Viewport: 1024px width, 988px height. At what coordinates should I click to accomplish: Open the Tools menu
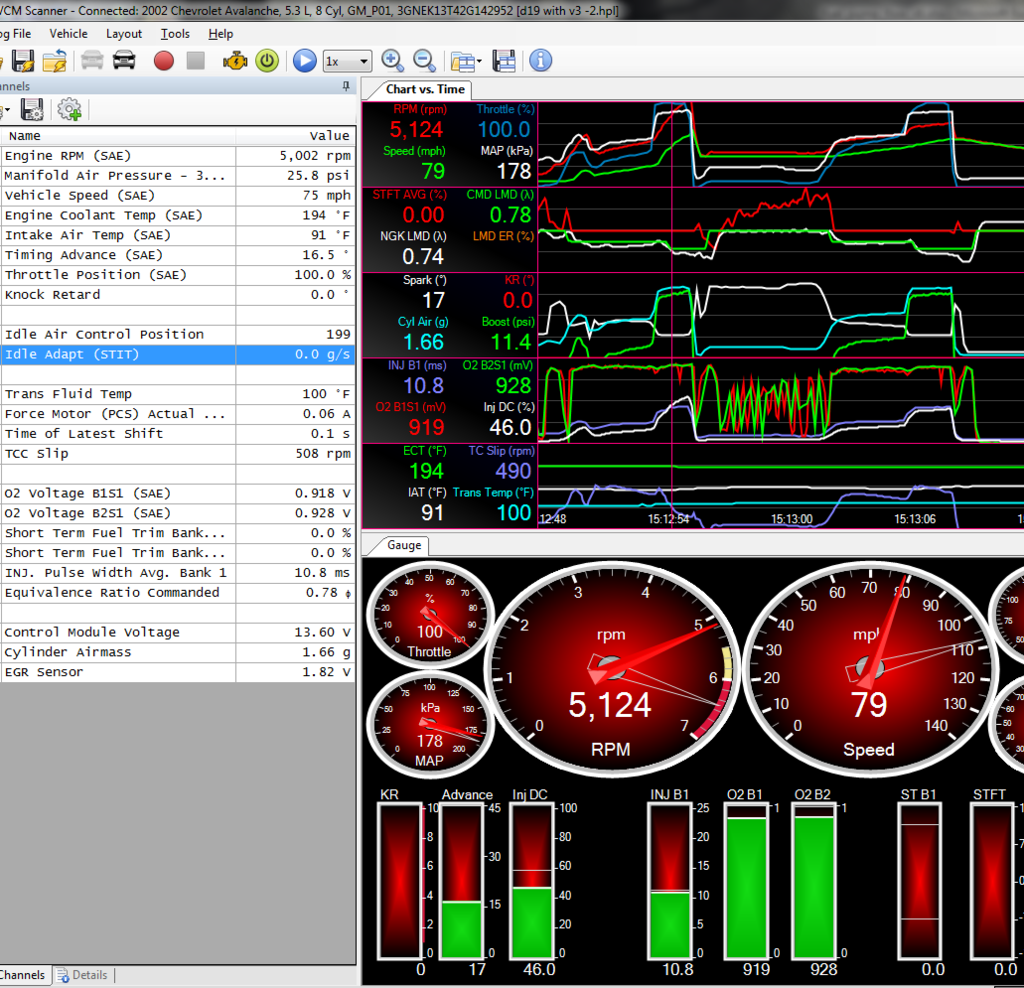175,34
